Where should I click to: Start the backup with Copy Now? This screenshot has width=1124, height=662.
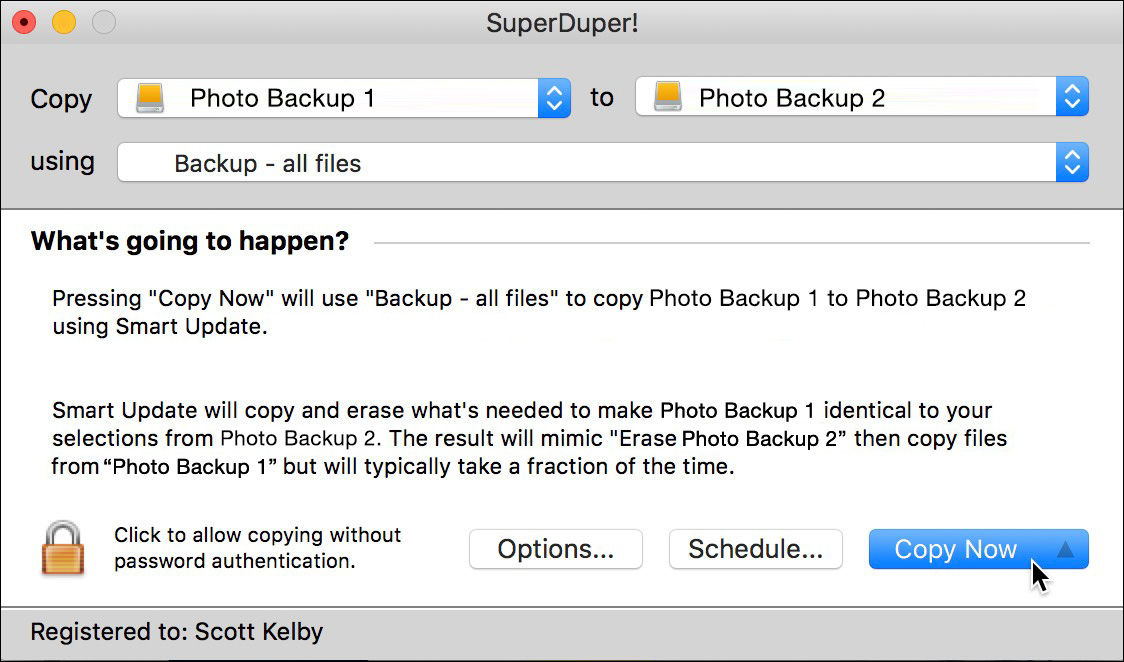coord(950,549)
